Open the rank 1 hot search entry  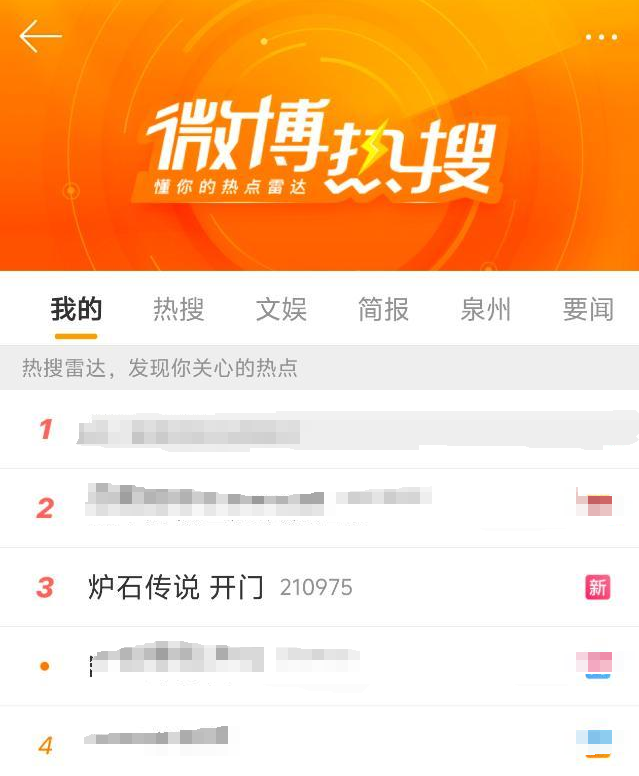pos(319,429)
